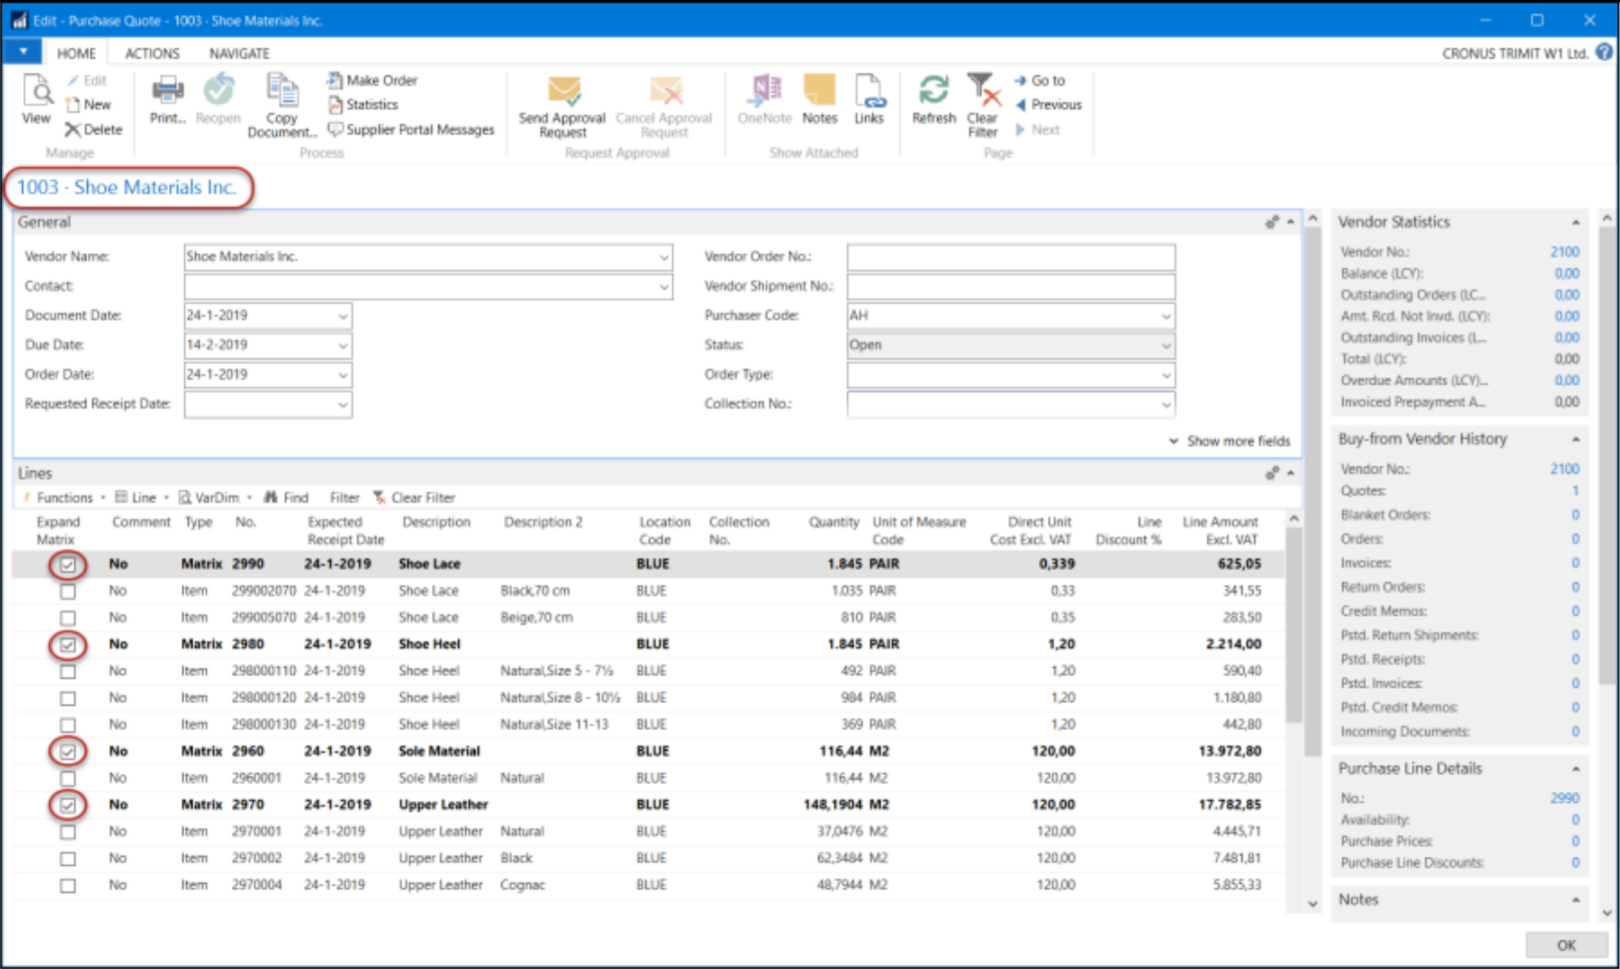Image resolution: width=1620 pixels, height=969 pixels.
Task: Click the customize icon on Lines section
Action: [1272, 473]
